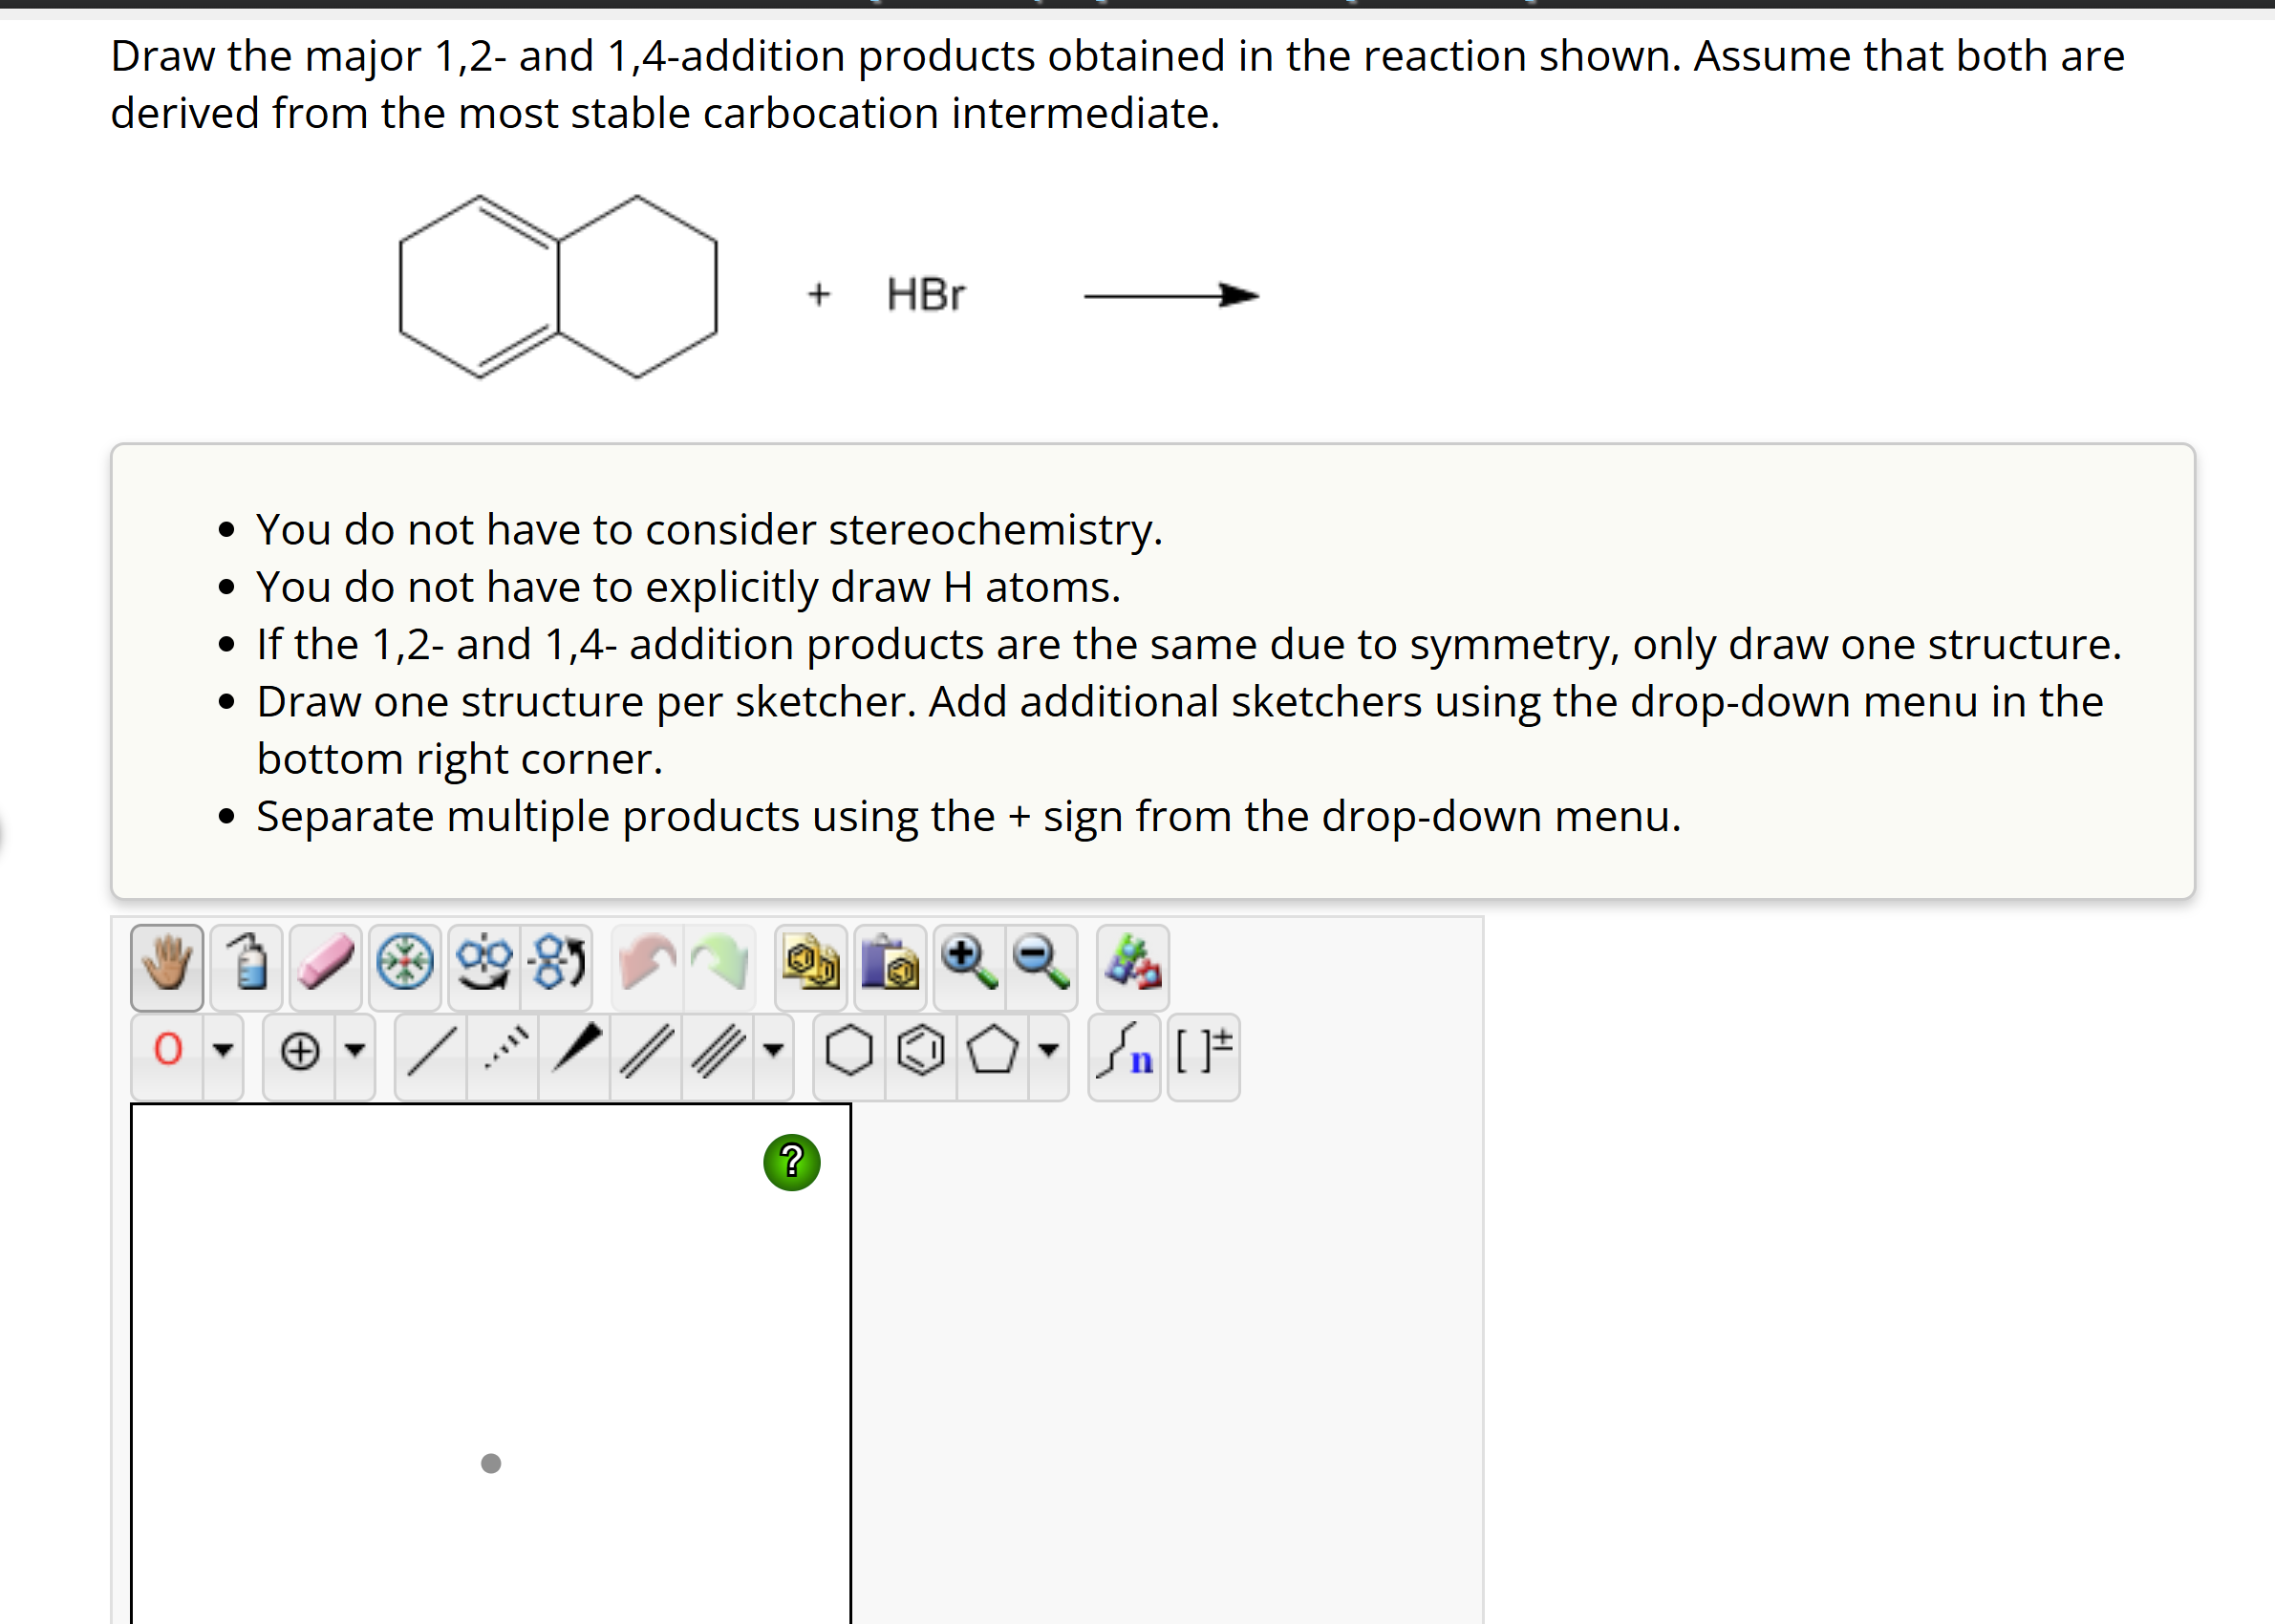Viewport: 2275px width, 1624px height.
Task: Click the green question mark help button
Action: point(790,1160)
